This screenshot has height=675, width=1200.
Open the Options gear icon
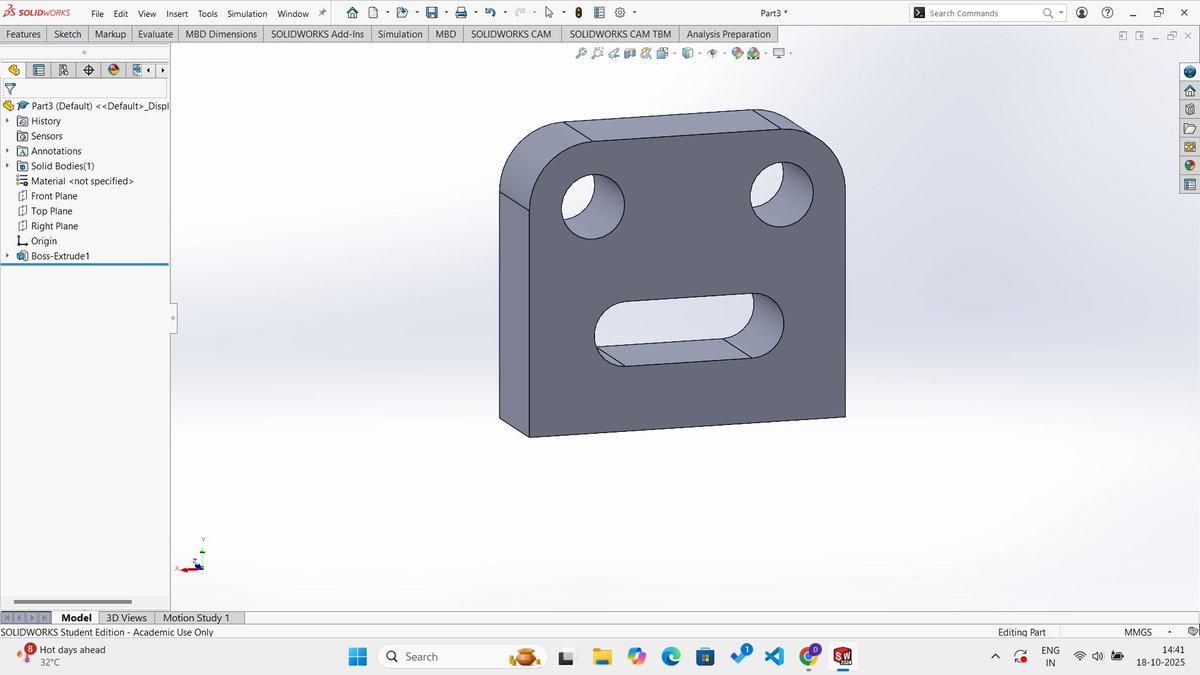(620, 13)
